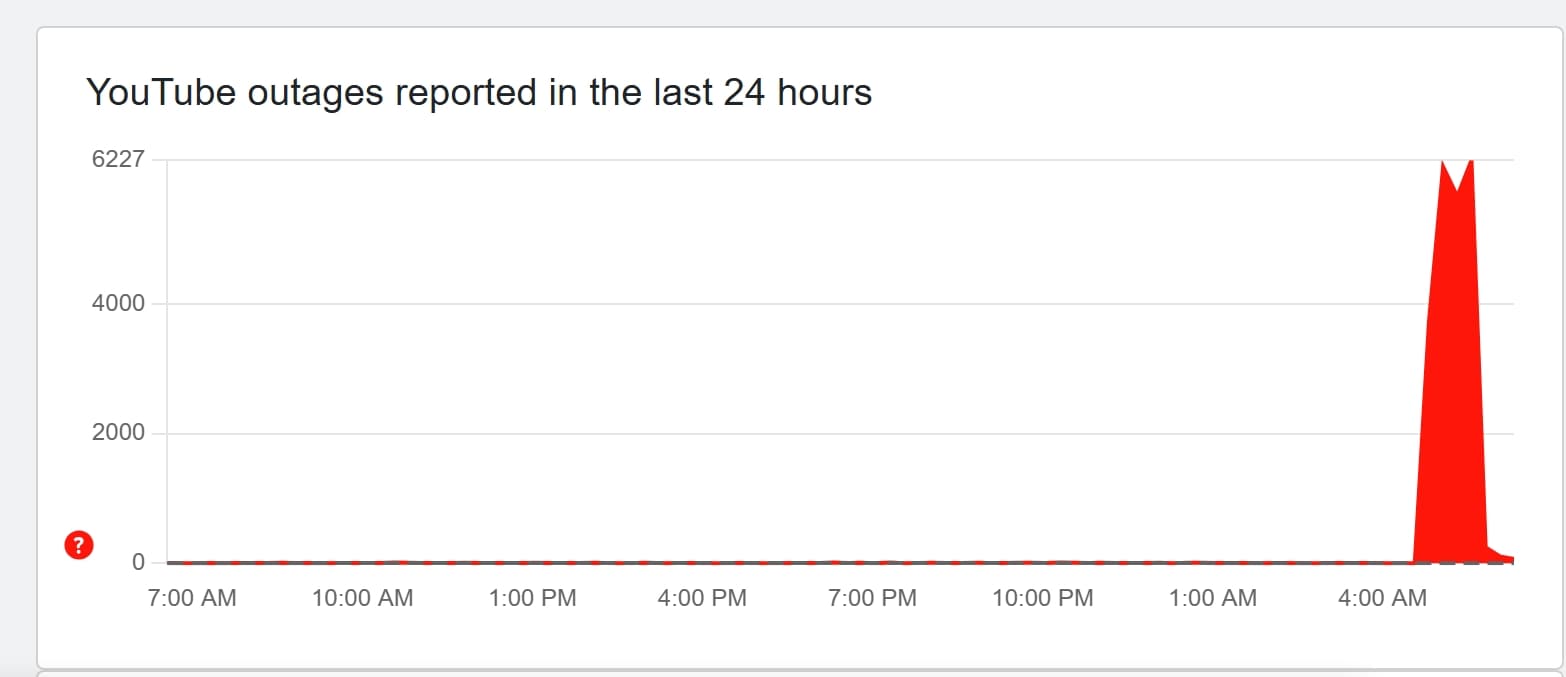Screen dimensions: 1566x677
Task: Select the 7:00 PM time label
Action: coord(872,598)
